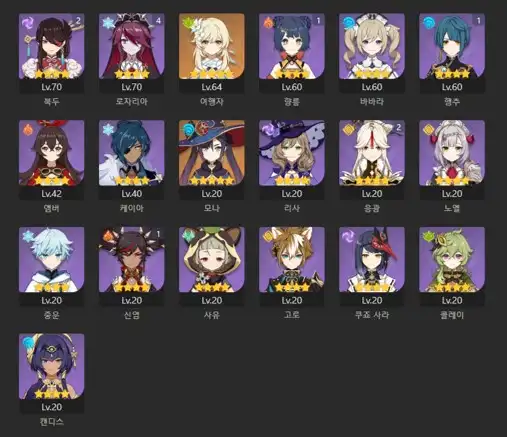This screenshot has height=437, width=507.
Task: Click the Geo element icon on Noelle (노엘)
Action: point(427,129)
